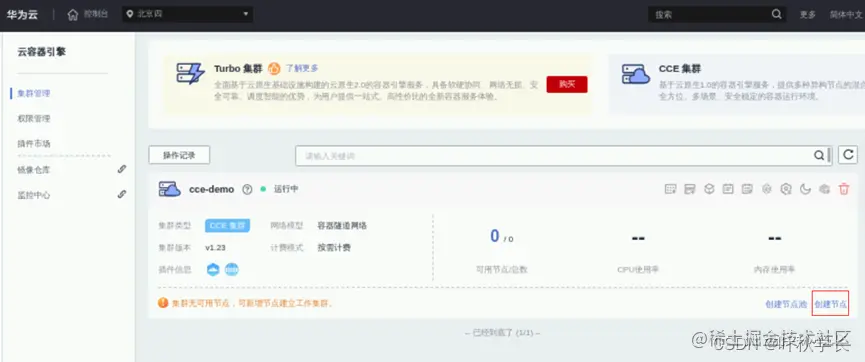Click the hexagon settings gear in cce-demo toolbar

click(786, 189)
